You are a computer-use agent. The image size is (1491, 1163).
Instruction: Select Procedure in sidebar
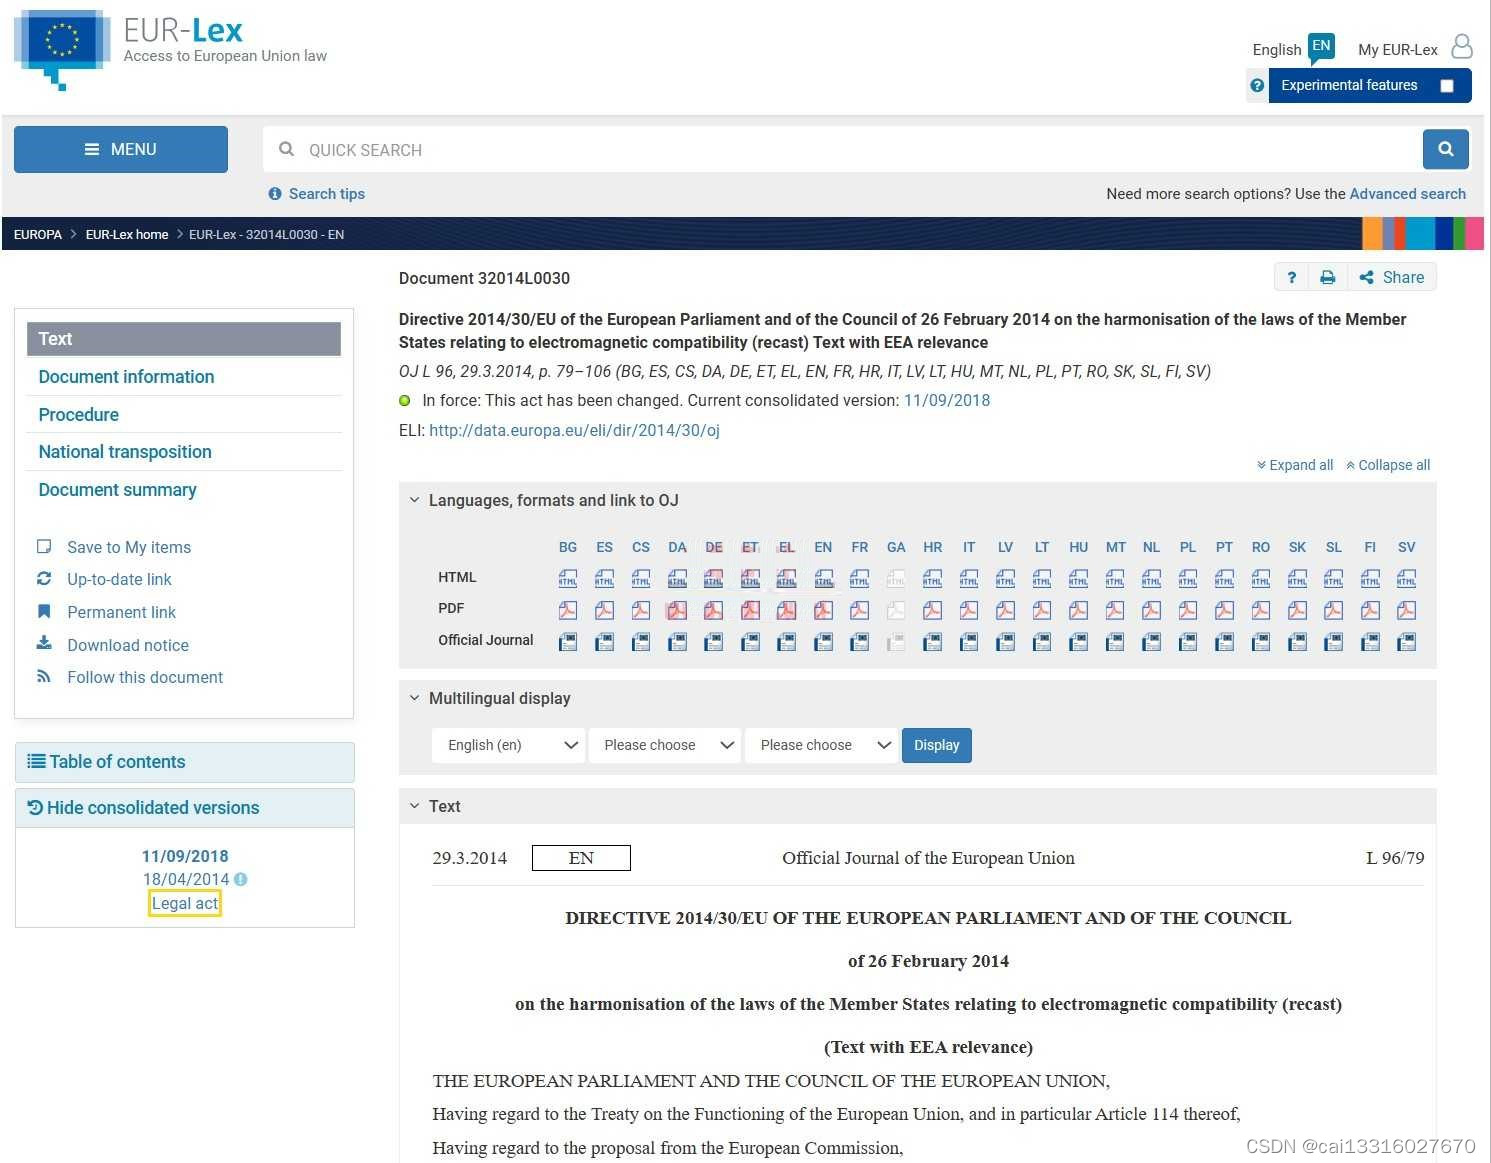(x=78, y=415)
